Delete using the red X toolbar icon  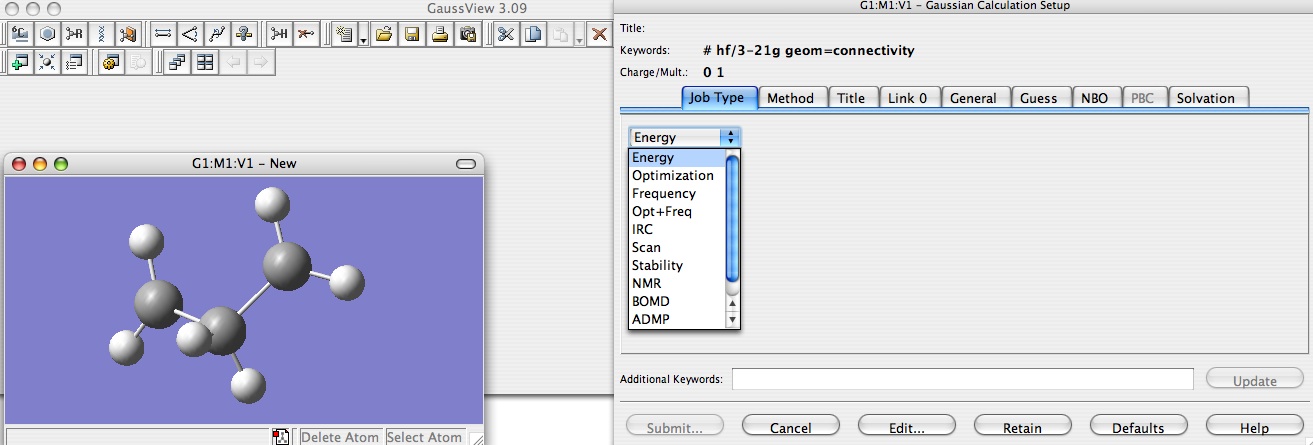pos(599,34)
